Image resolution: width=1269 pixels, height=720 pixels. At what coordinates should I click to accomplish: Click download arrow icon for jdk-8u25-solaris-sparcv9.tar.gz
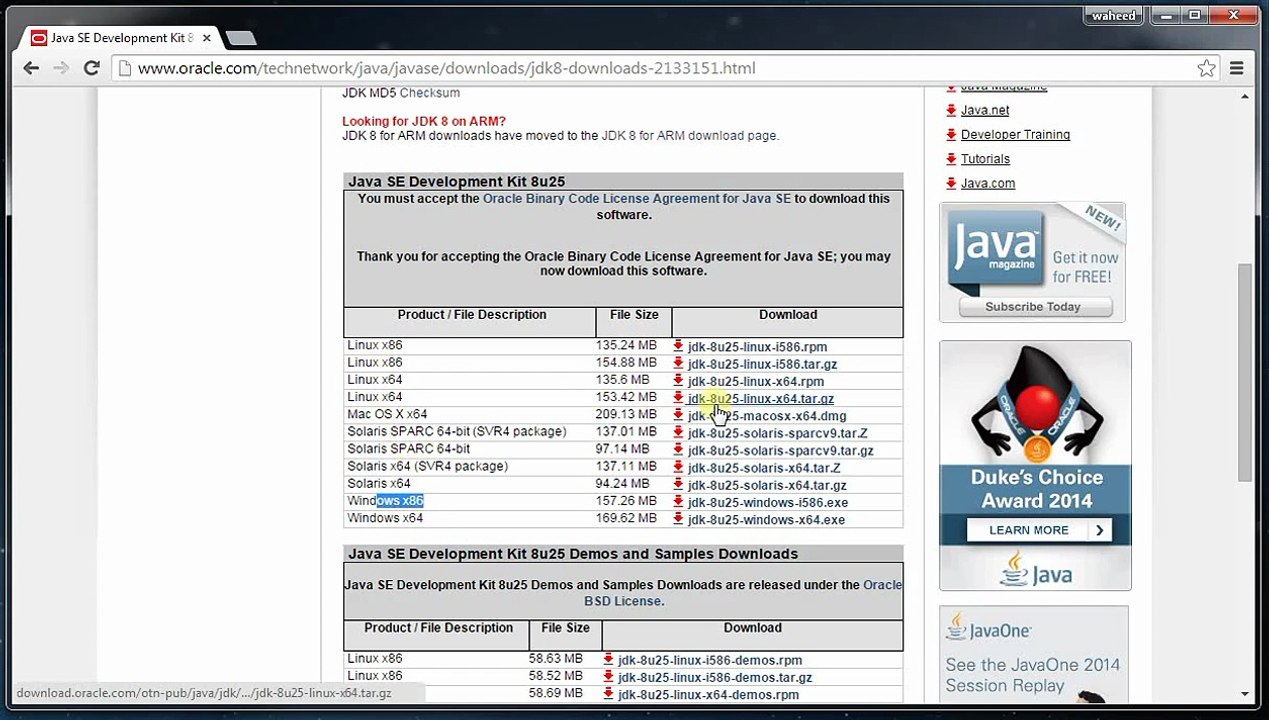pos(678,449)
